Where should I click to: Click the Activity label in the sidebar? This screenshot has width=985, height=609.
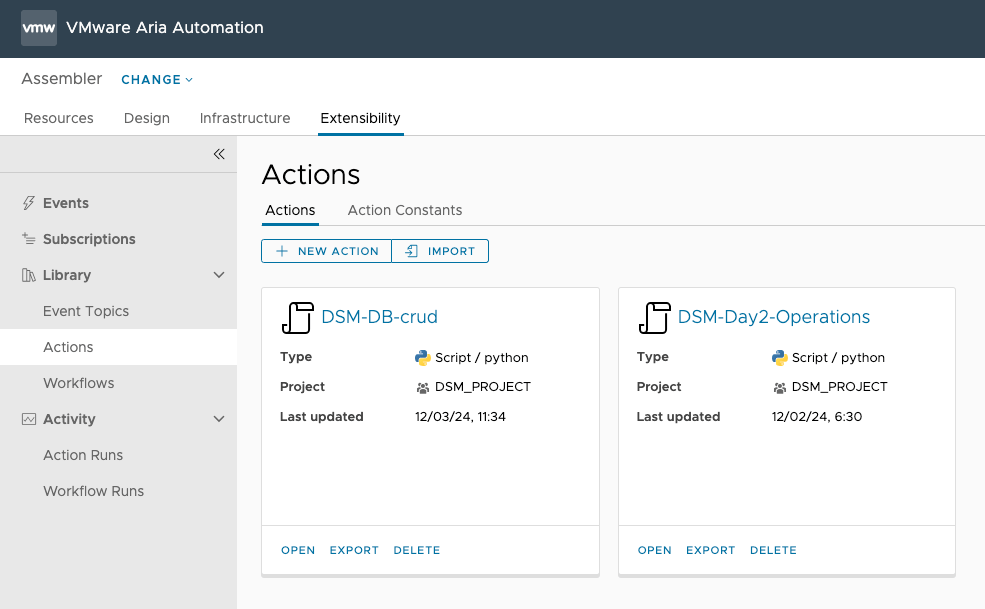pos(69,419)
